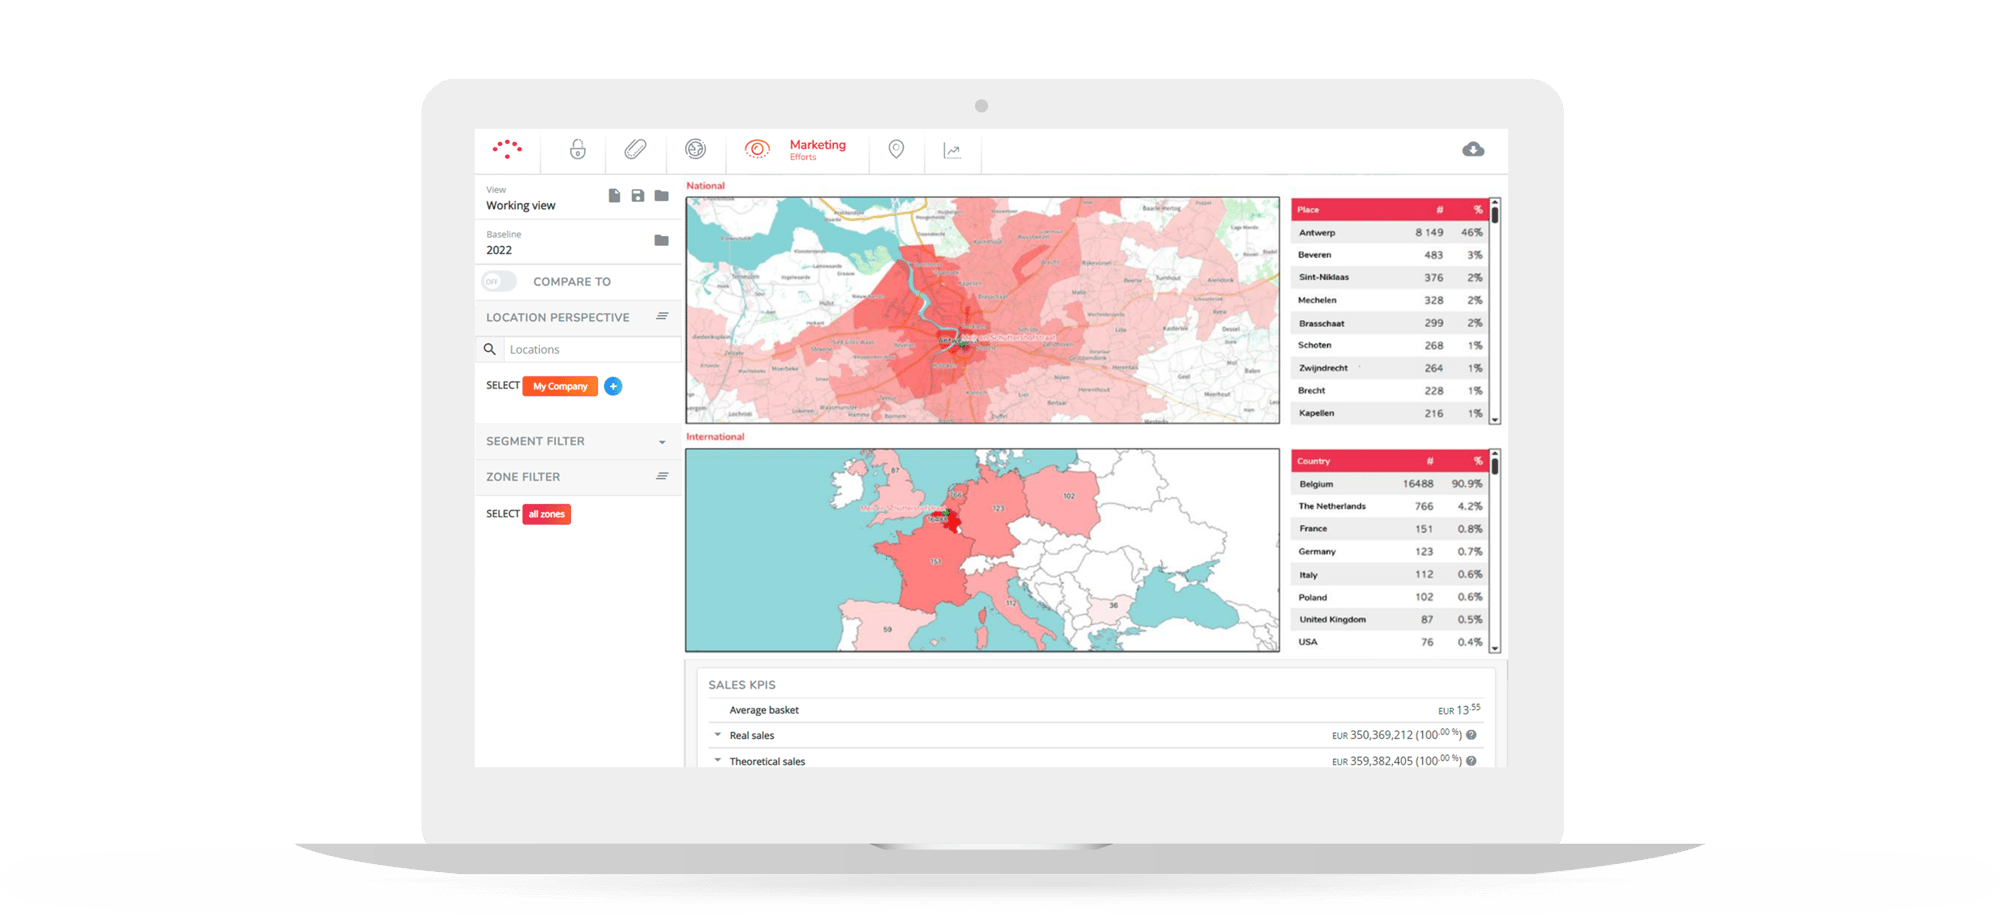Open Zone Filter settings icon

point(661,477)
